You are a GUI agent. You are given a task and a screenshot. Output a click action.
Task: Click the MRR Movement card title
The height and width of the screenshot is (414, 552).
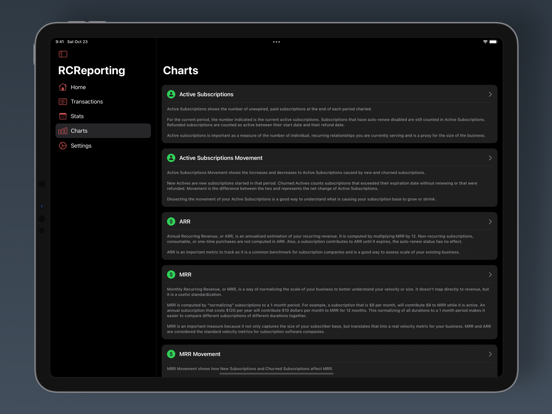pos(200,354)
